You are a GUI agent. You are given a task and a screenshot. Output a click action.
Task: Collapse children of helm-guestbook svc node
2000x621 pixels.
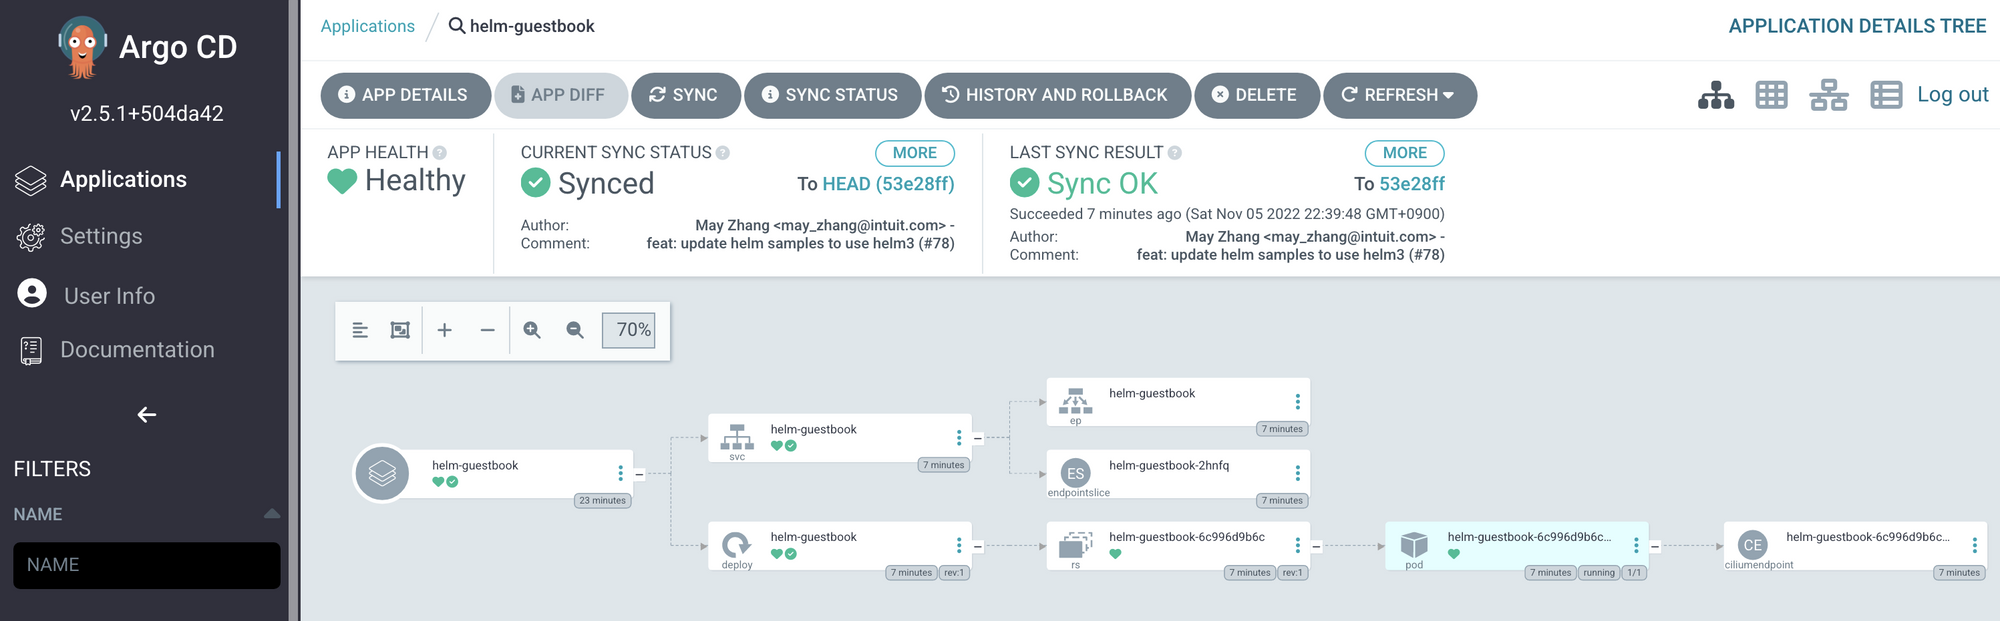978,438
